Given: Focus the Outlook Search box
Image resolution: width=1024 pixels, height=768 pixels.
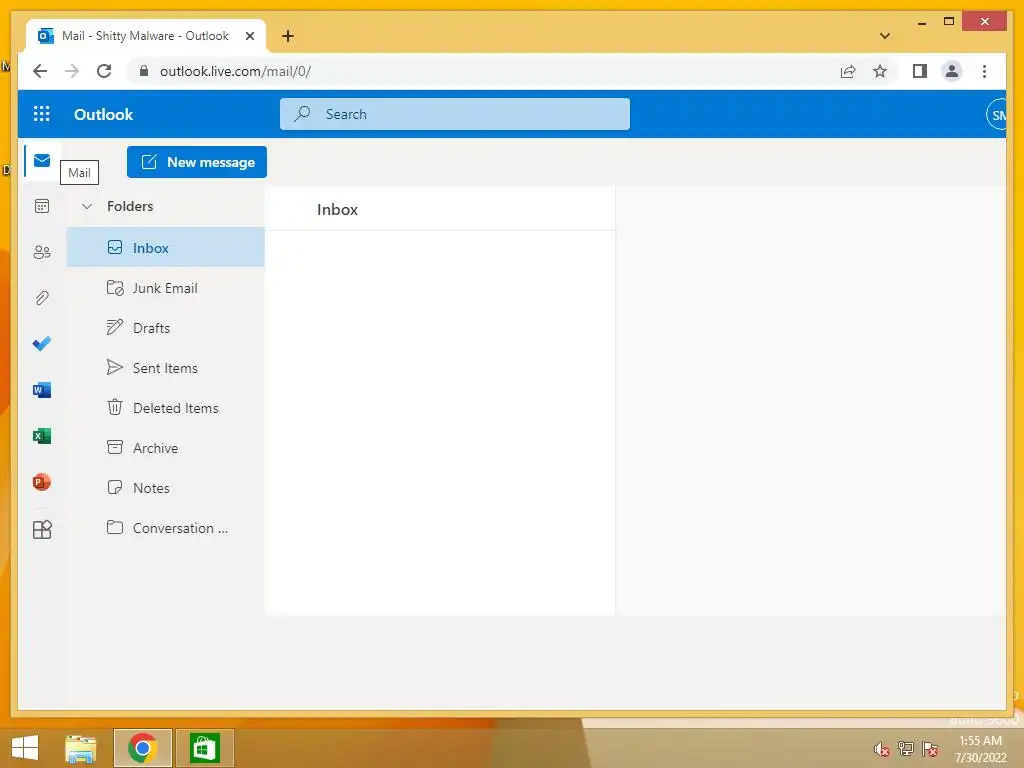Looking at the screenshot, I should pos(455,114).
